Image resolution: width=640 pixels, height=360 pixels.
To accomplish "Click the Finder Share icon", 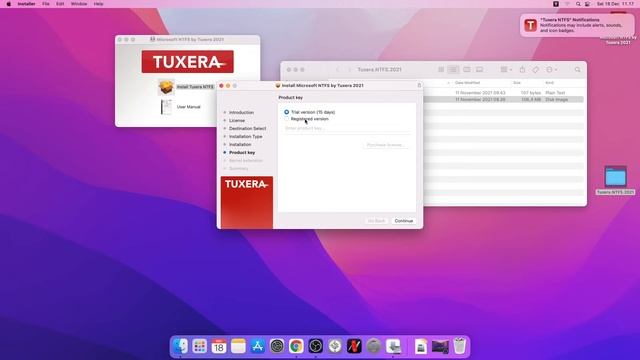I will coord(522,70).
